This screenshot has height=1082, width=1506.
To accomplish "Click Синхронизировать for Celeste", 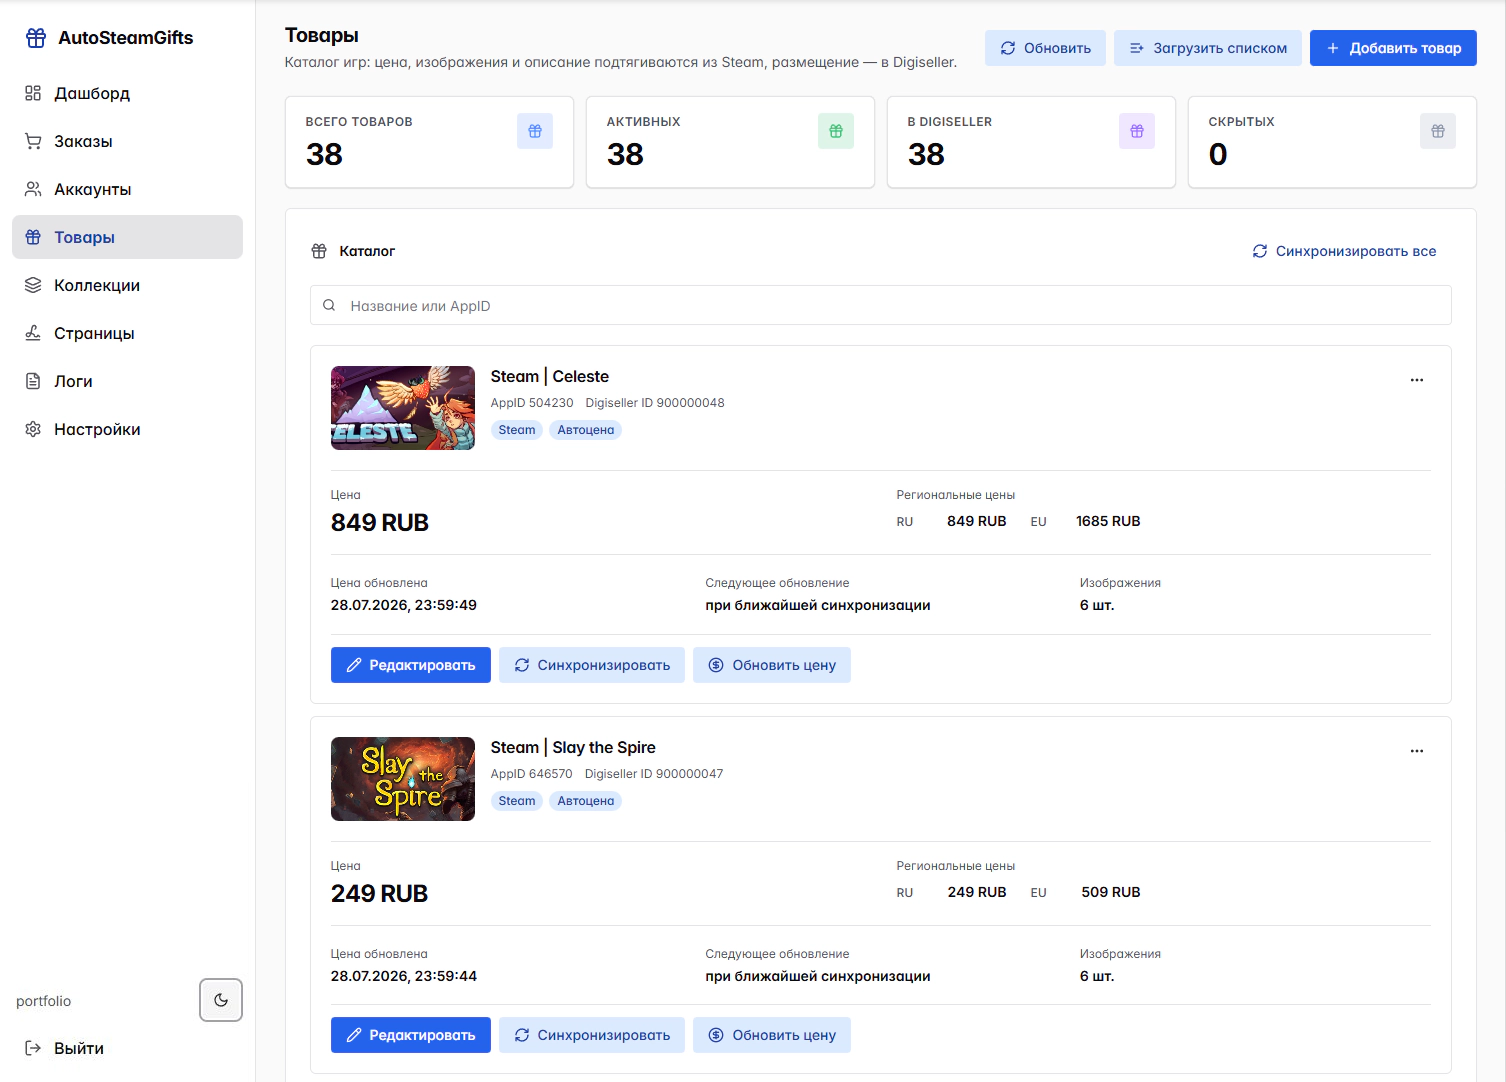I will pyautogui.click(x=592, y=665).
